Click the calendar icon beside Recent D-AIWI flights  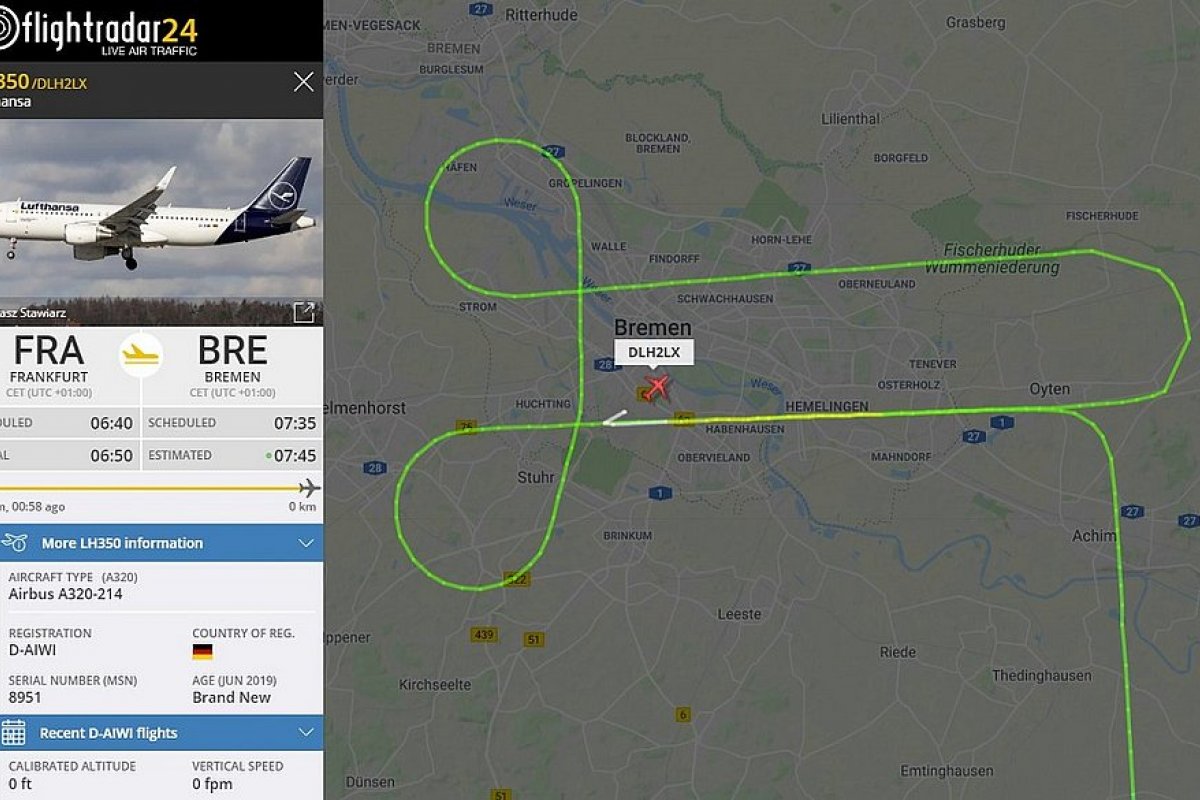point(13,732)
